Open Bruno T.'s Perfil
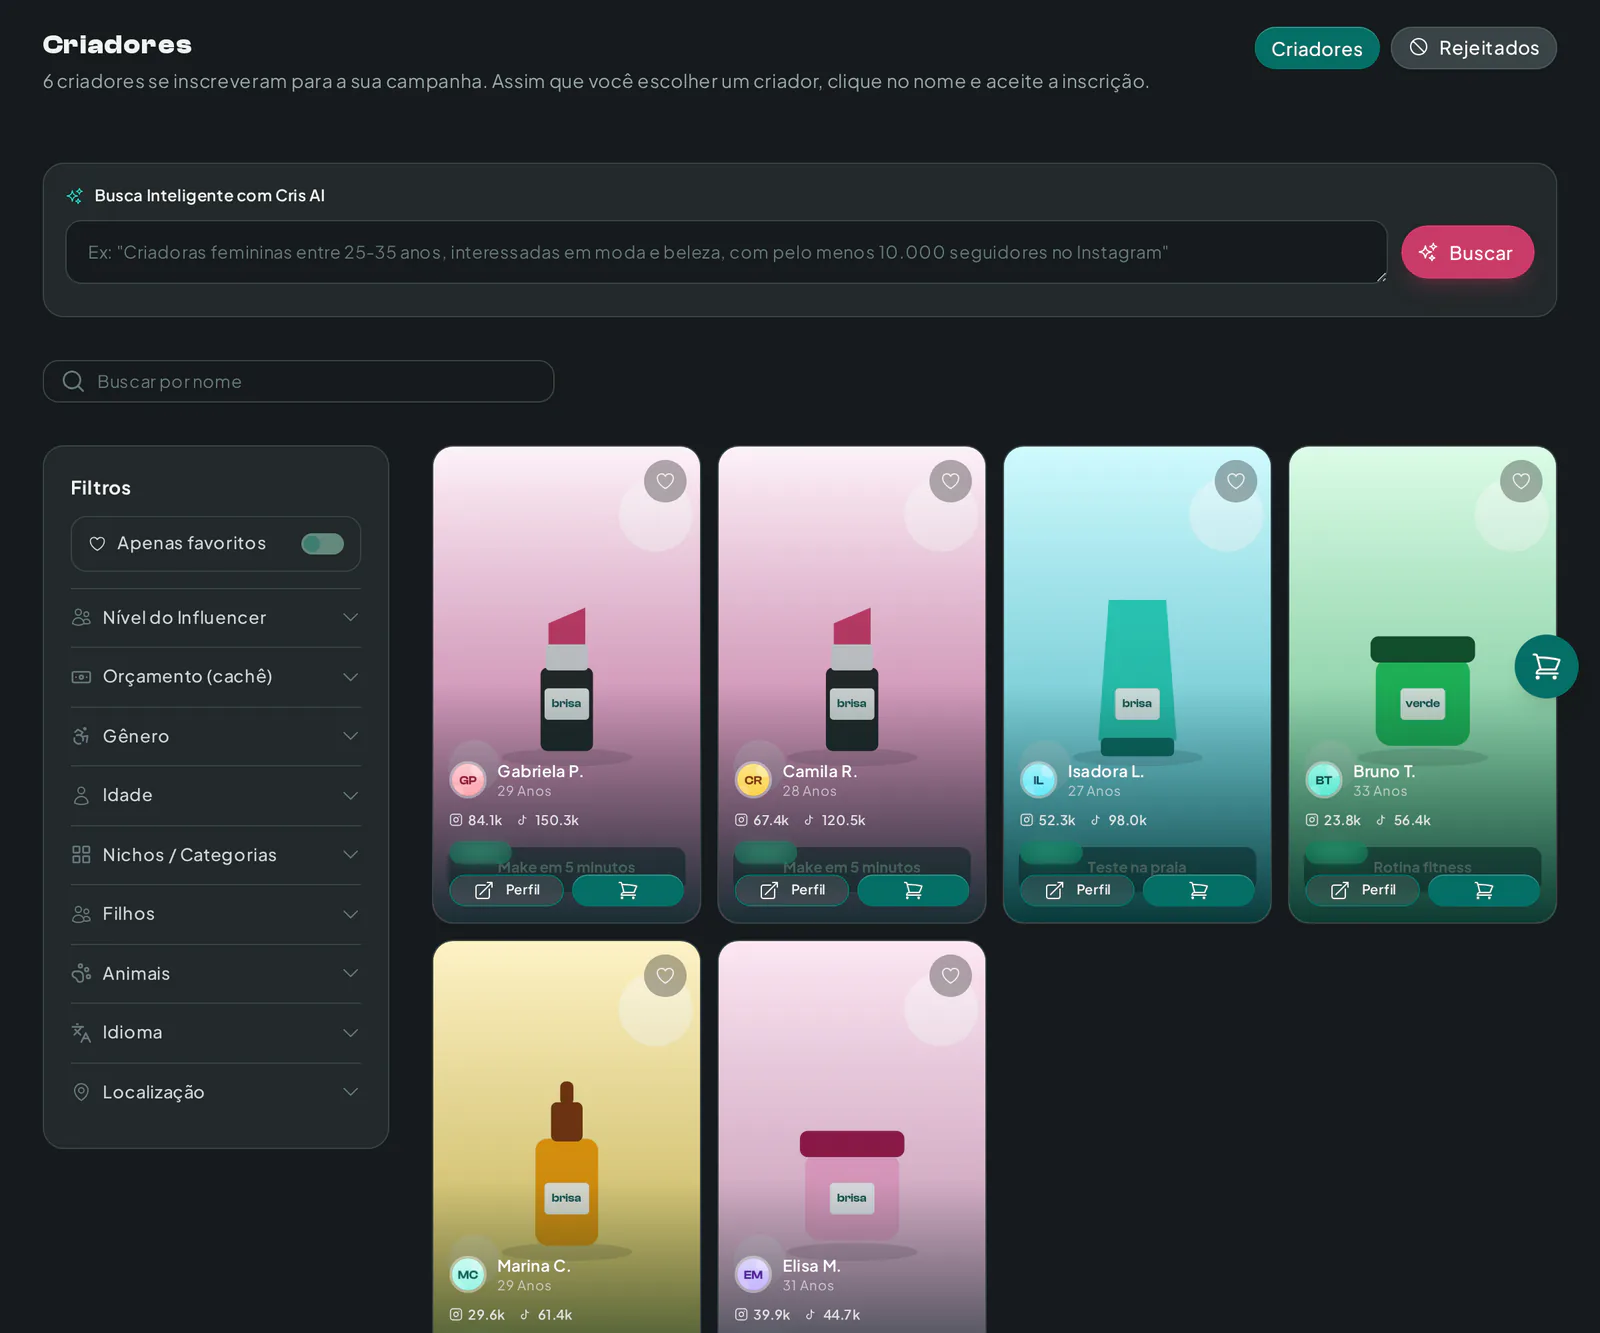The width and height of the screenshot is (1600, 1333). point(1364,890)
